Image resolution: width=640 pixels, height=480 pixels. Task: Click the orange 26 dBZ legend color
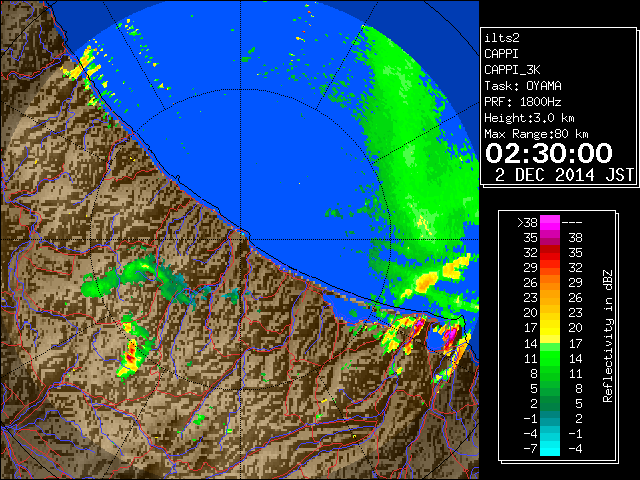tap(550, 282)
